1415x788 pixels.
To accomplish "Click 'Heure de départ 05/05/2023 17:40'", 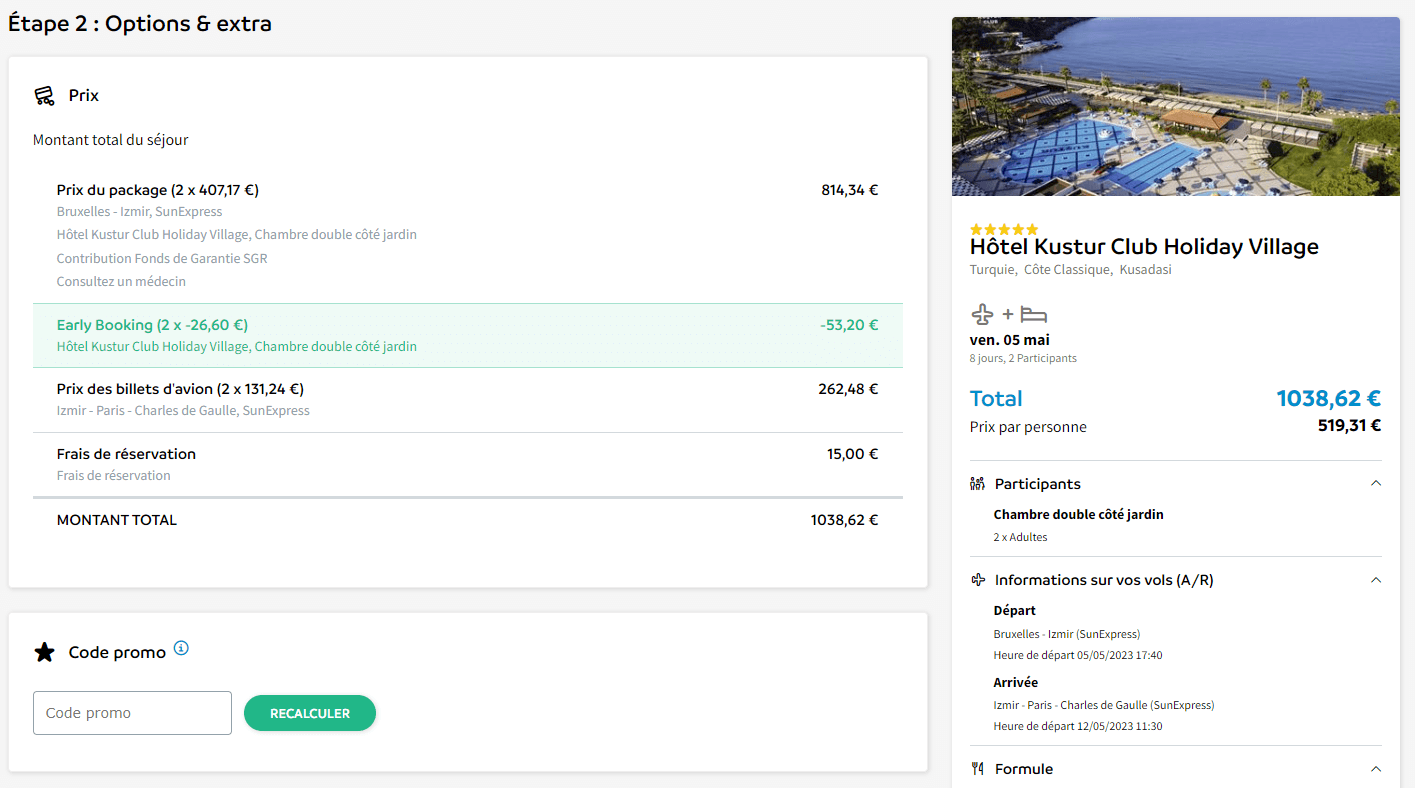I will coord(1078,656).
